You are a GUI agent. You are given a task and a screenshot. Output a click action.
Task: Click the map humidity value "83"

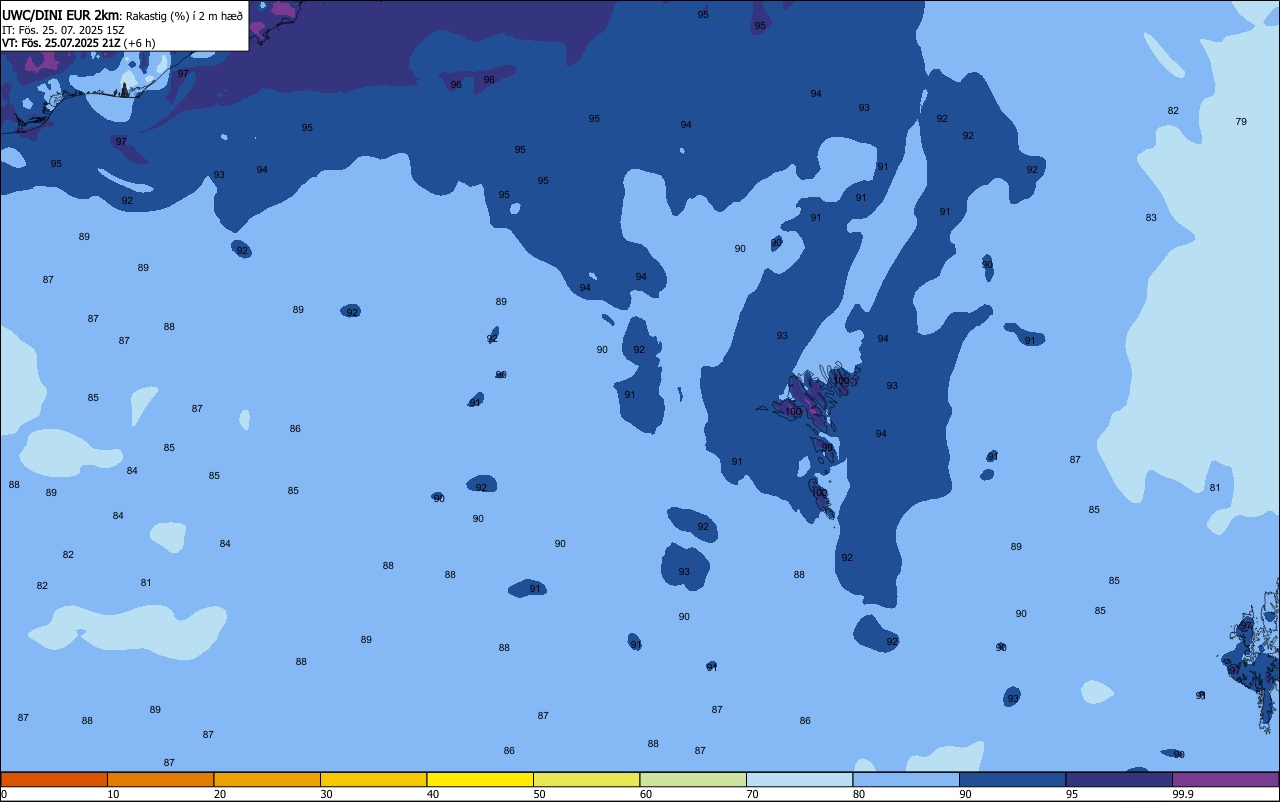[x=1151, y=218]
